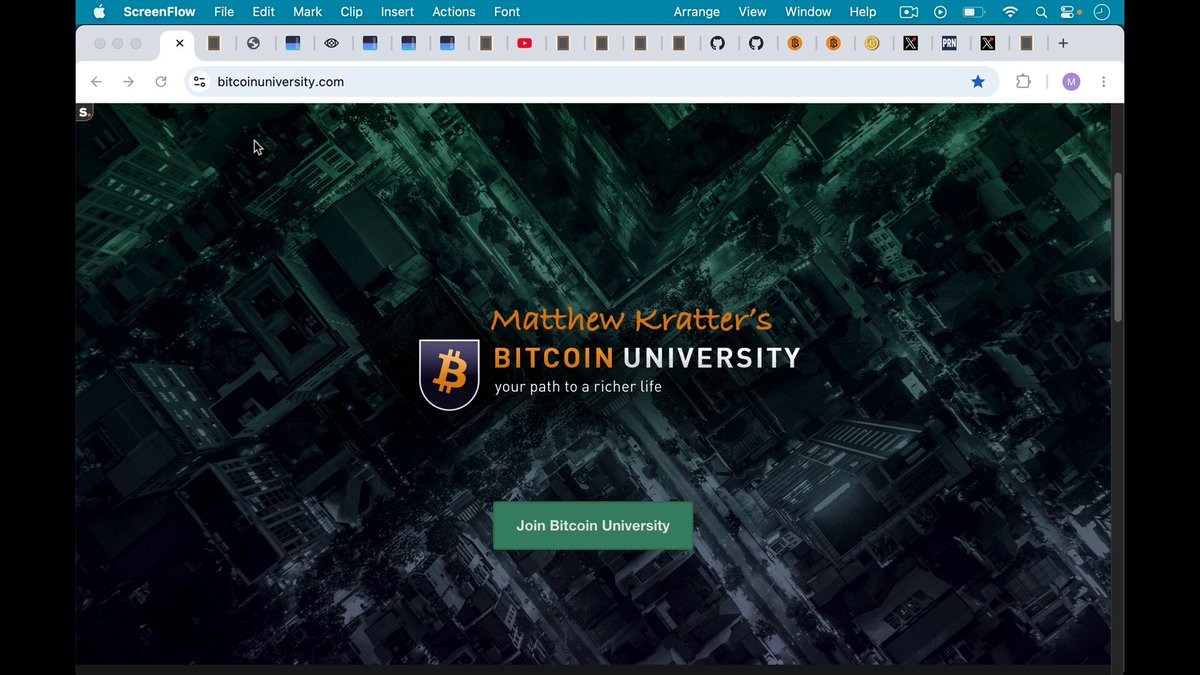Switch to the eye icon tab
Screen dimensions: 1200x675
click(331, 43)
